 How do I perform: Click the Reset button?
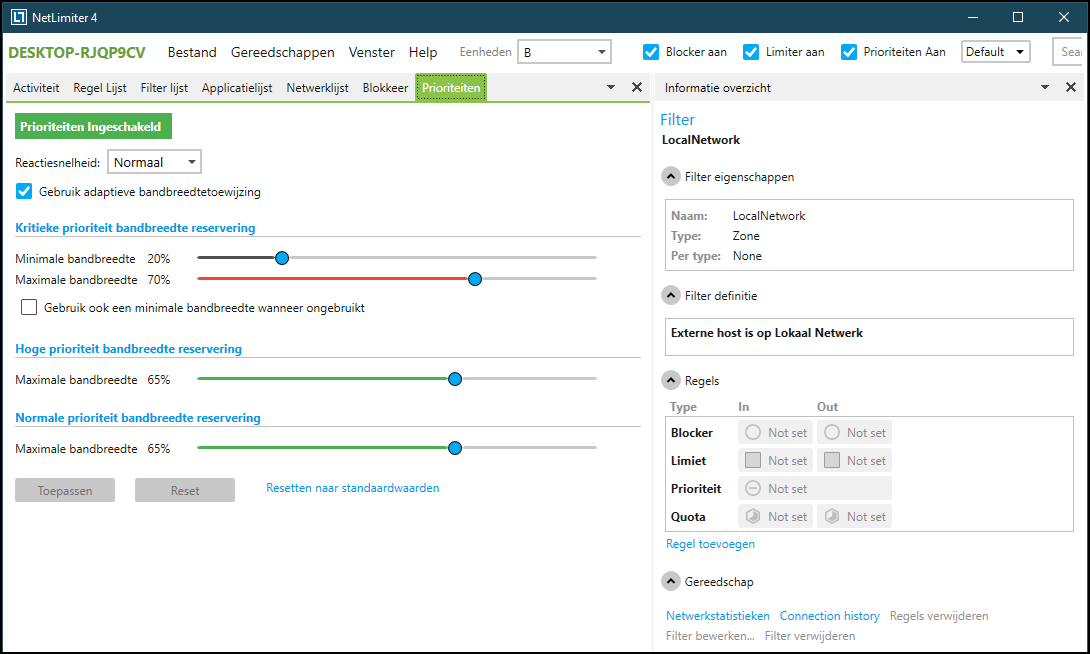pyautogui.click(x=185, y=490)
